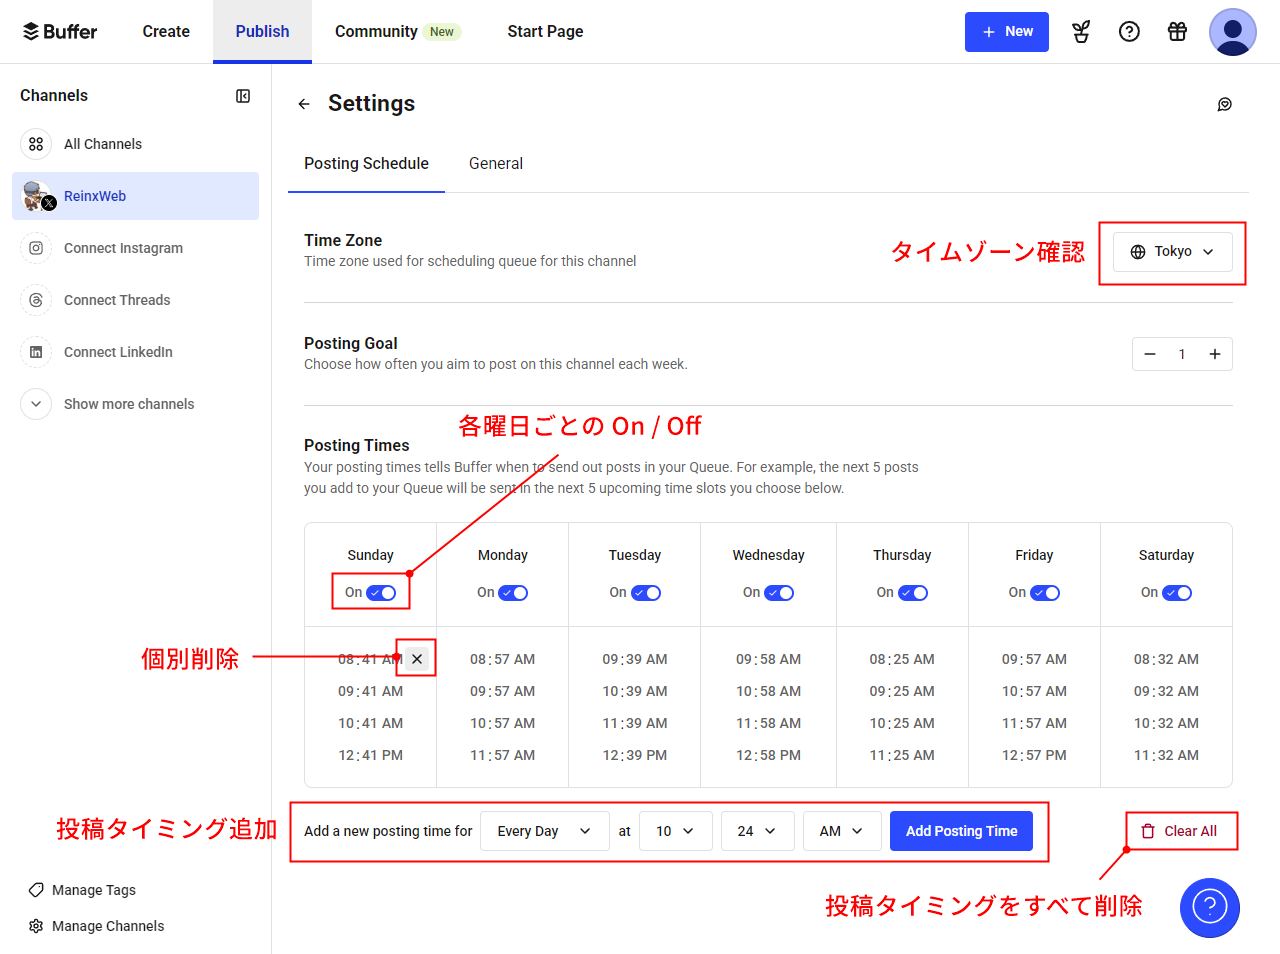Open the plant sprout icon in header
Screen dimensions: 1280x954
click(1081, 32)
